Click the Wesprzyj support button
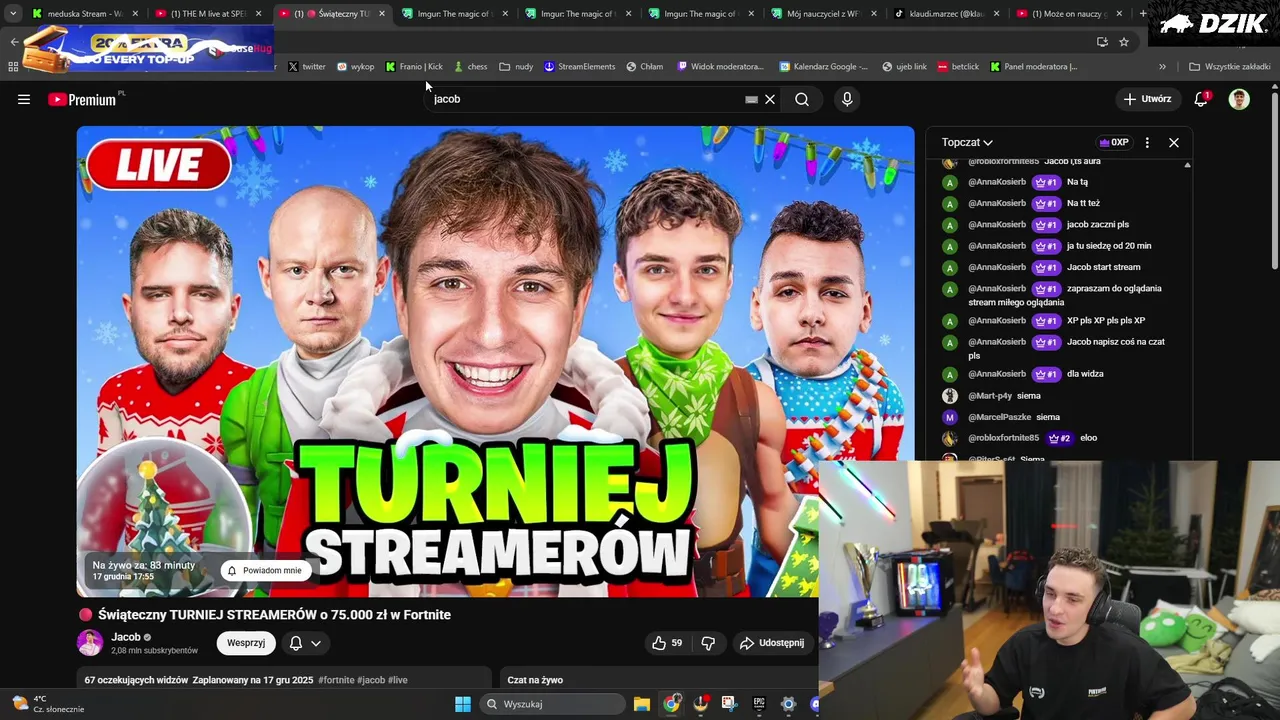Screen dimensions: 1280x720 pos(246,643)
